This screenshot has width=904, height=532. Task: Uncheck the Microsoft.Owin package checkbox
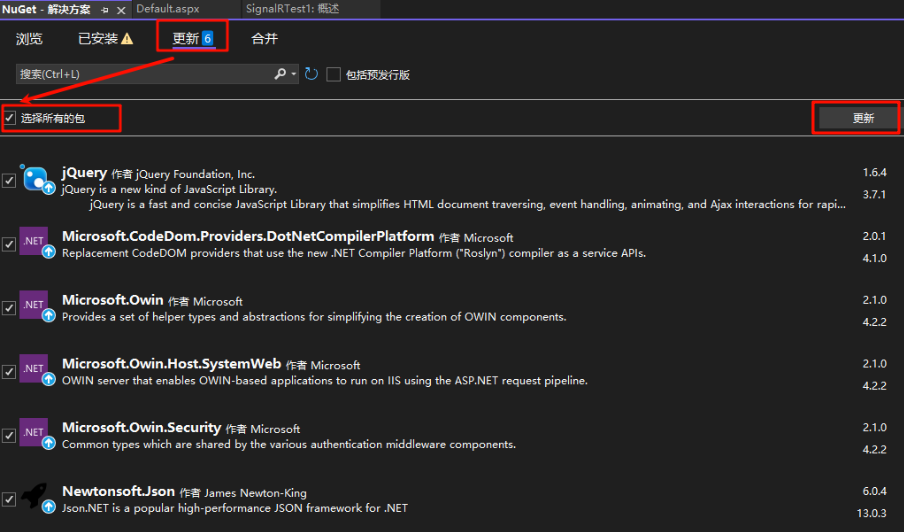point(9,308)
